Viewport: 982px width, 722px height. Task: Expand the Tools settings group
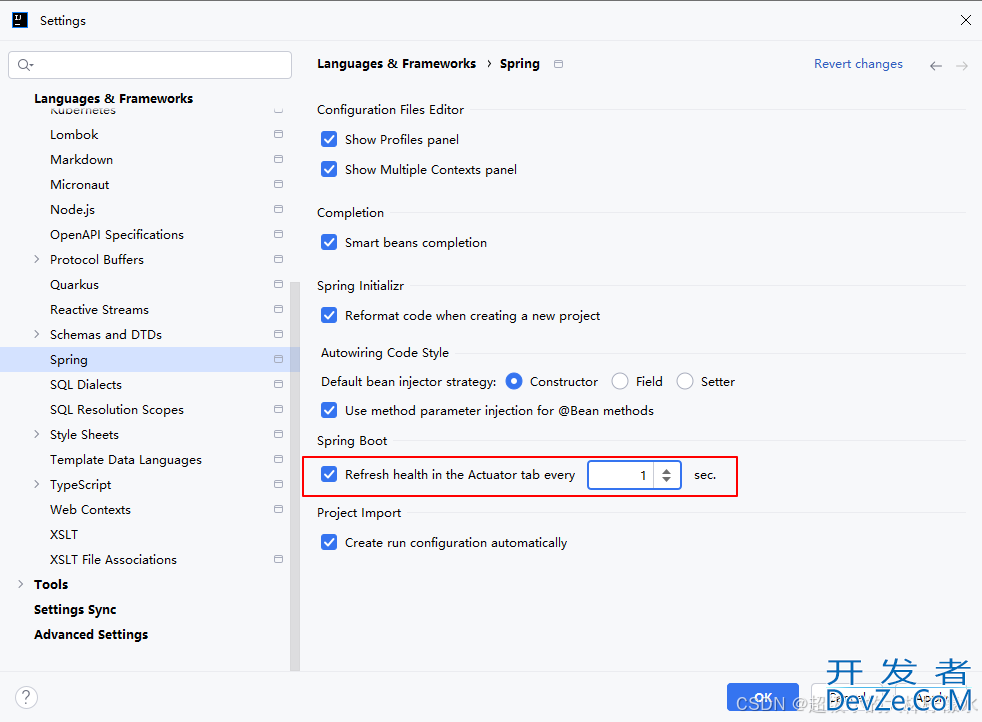tap(21, 584)
